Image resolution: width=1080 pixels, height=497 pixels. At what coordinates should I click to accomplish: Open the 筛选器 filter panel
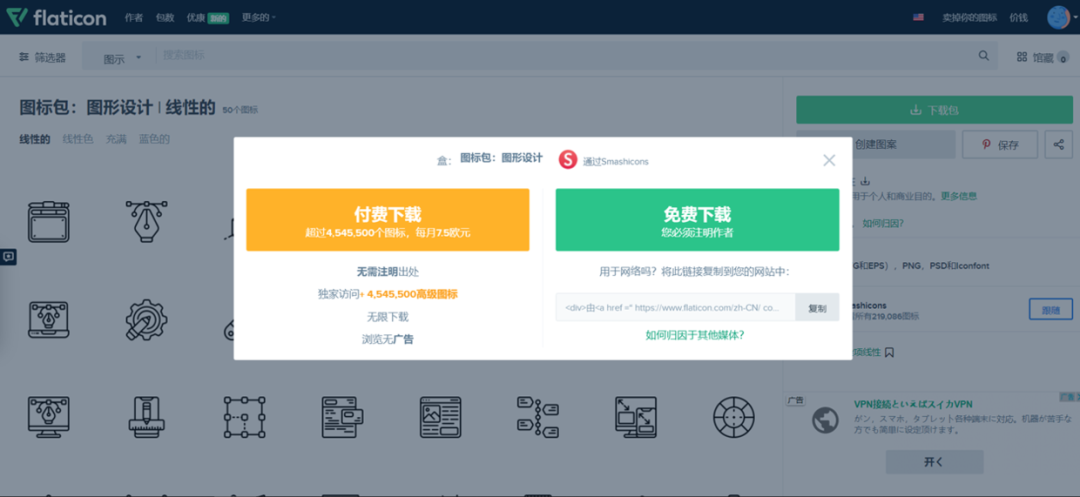pos(43,57)
